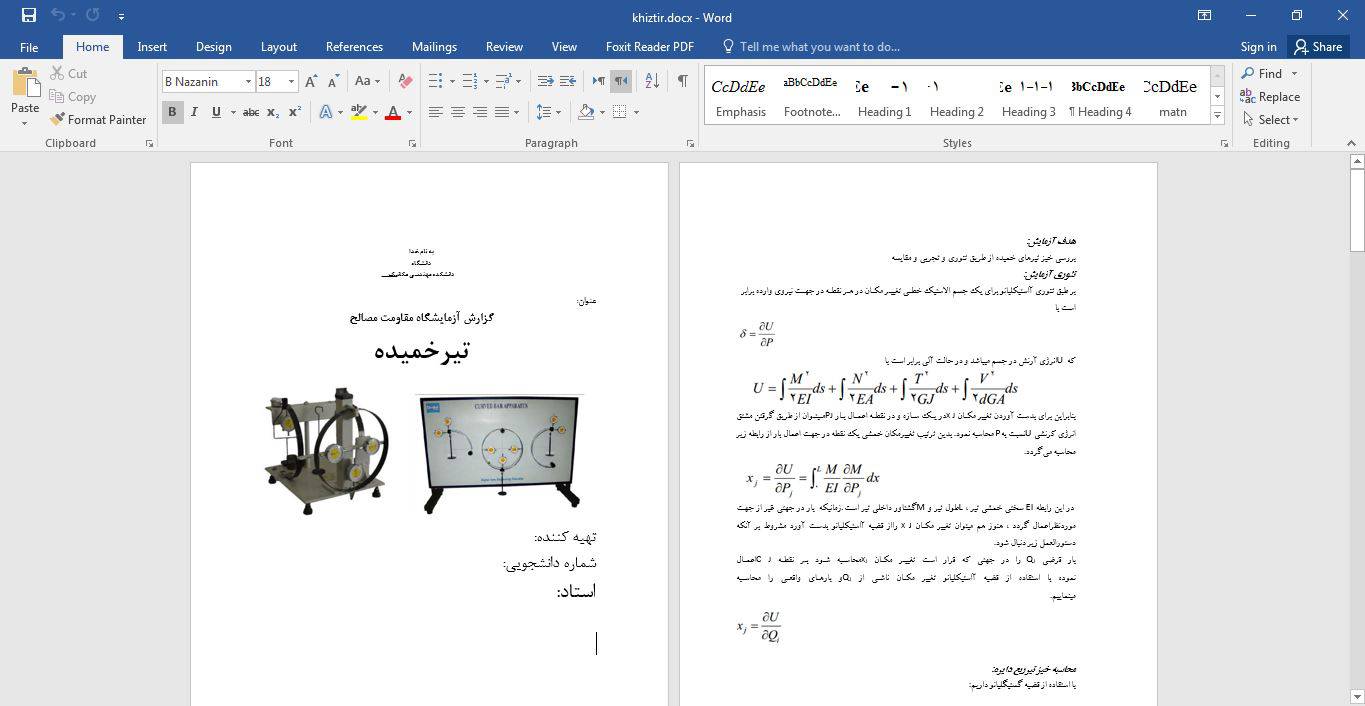Image resolution: width=1365 pixels, height=706 pixels.
Task: Switch to the Insert ribbon tab
Action: pyautogui.click(x=152, y=47)
